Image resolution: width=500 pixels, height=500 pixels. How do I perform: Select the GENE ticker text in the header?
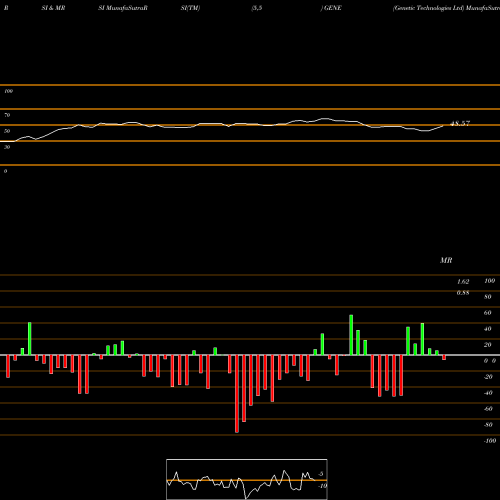[x=333, y=8]
